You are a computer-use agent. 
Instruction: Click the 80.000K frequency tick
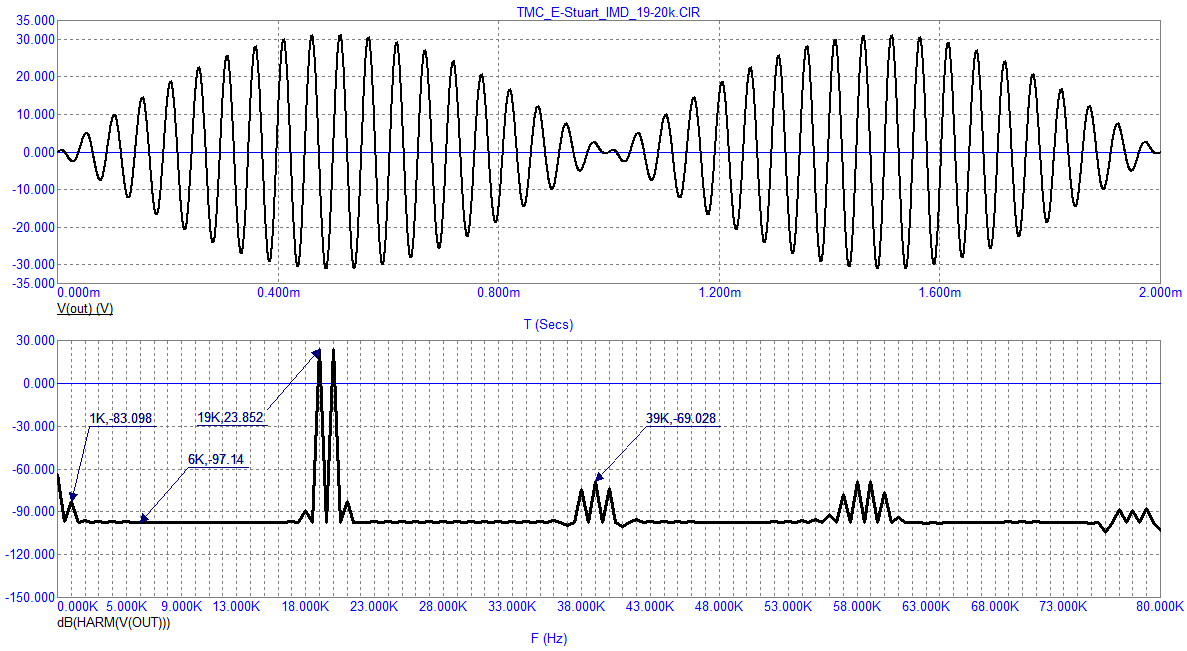coord(1158,606)
